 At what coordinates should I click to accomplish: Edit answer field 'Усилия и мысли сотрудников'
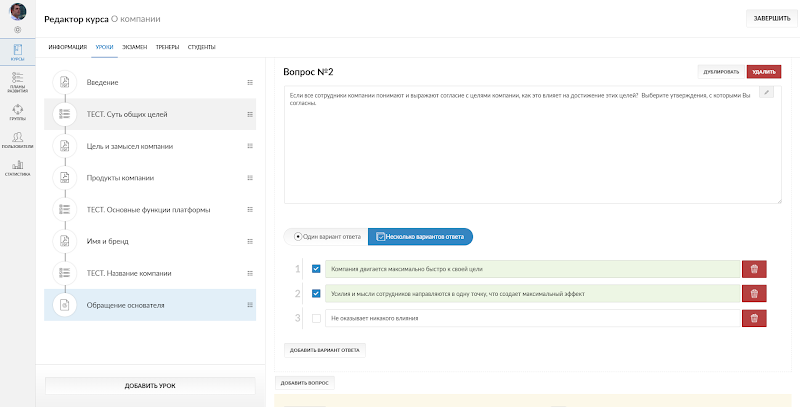[533, 293]
